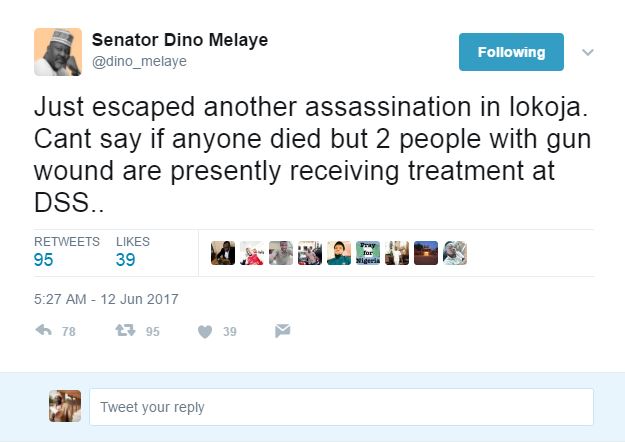Click the @dino_melaye handle

[x=139, y=61]
